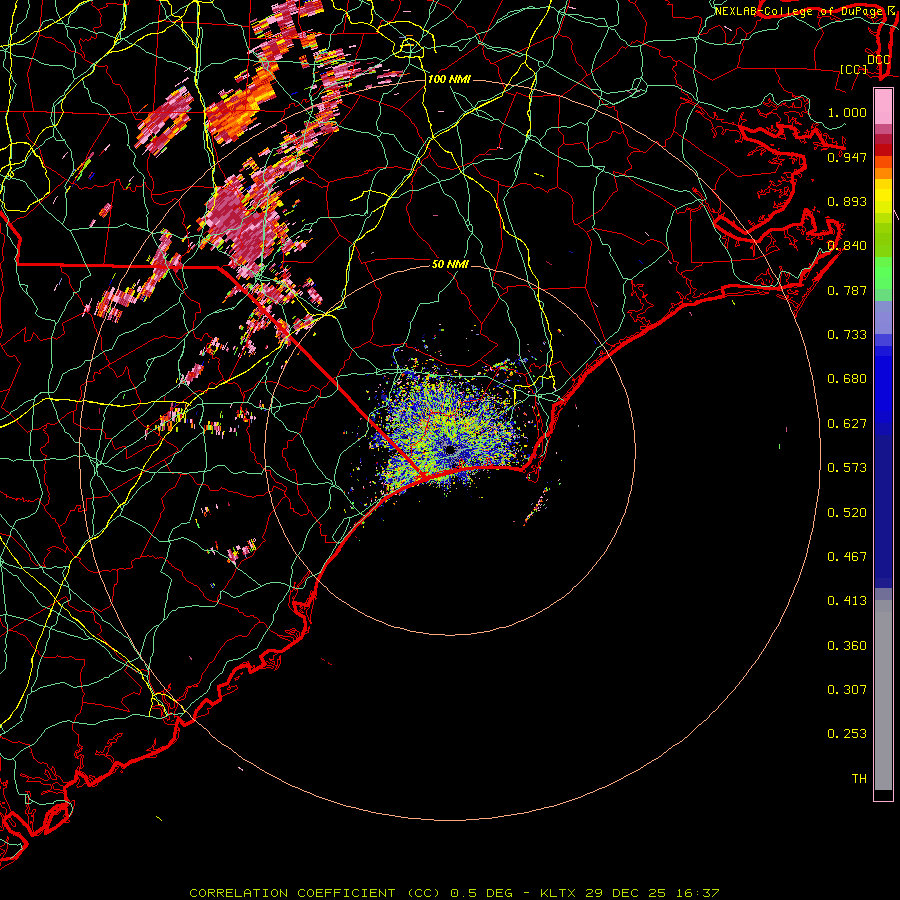900x900 pixels.
Task: Select the 1.000 scale value
Action: [x=847, y=112]
